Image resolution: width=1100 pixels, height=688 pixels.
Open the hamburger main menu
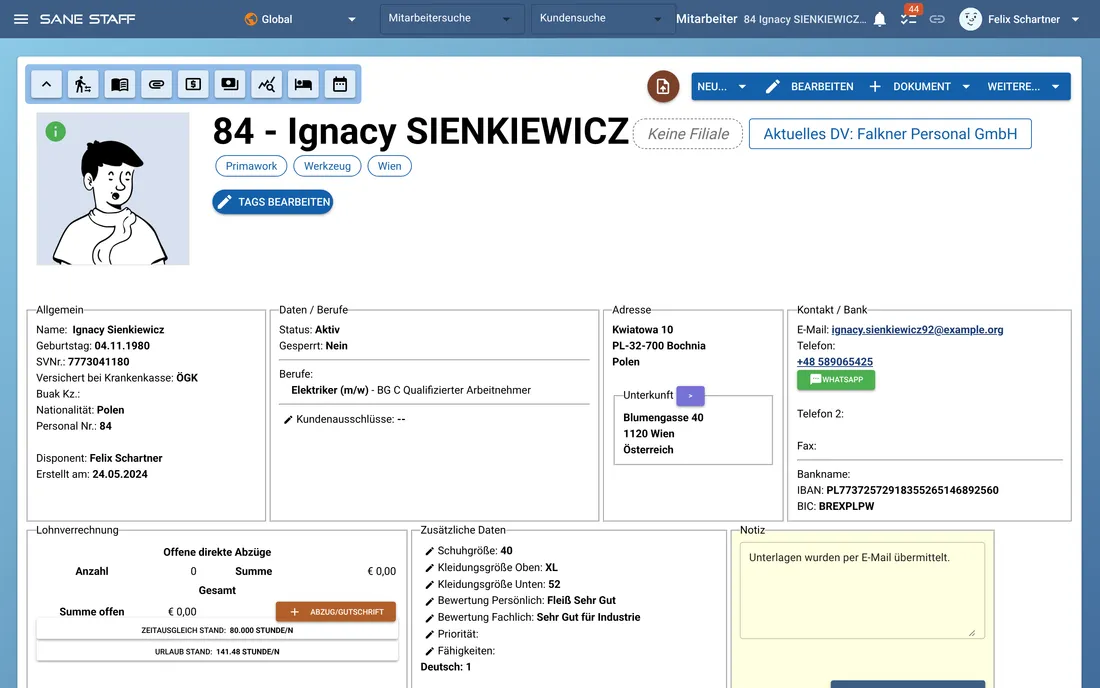coord(21,19)
